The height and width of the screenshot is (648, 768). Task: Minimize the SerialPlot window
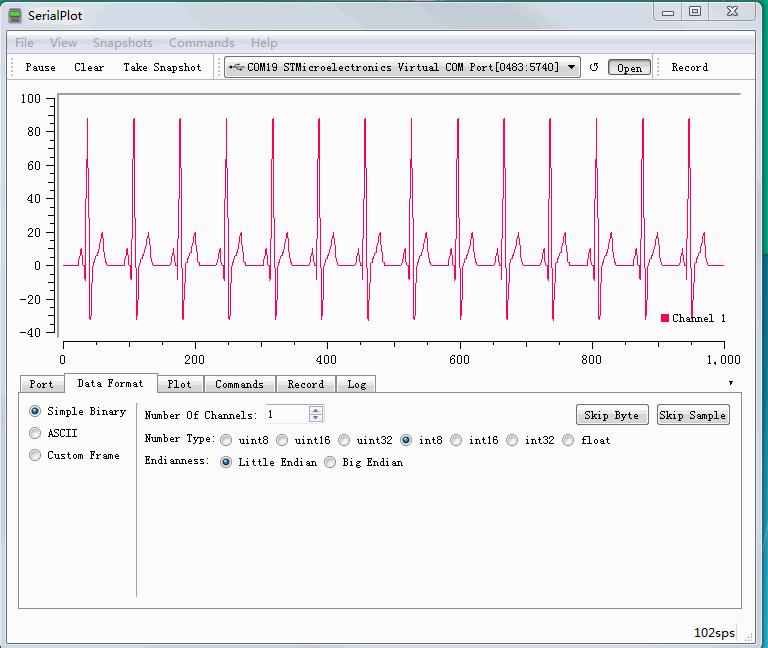668,12
